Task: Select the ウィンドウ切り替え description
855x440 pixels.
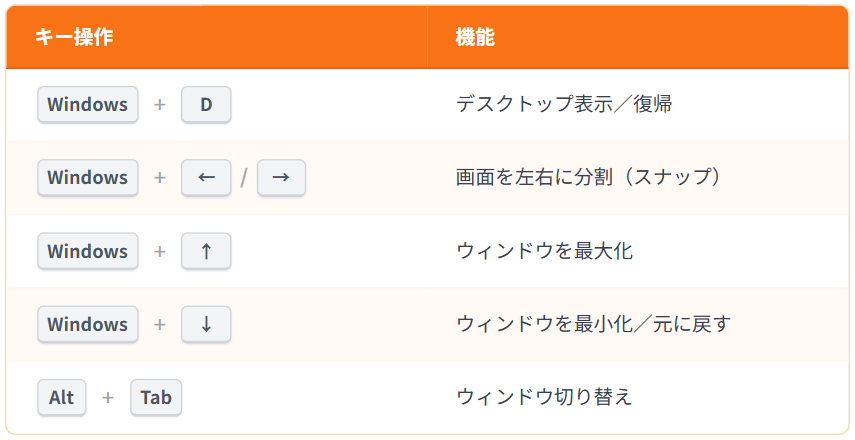Action: point(544,397)
